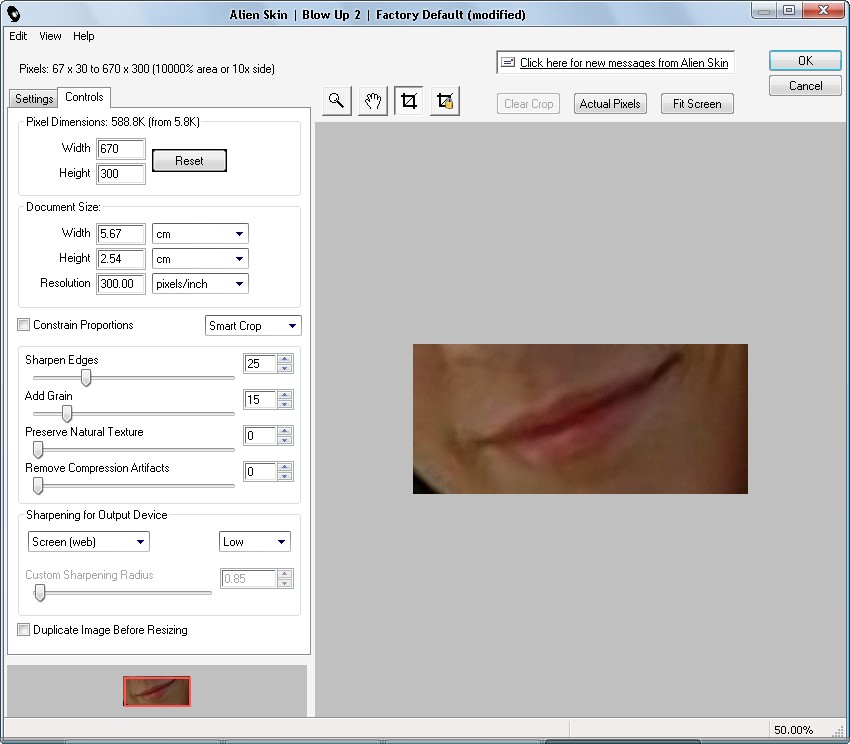Click the lips thumbnail in navigator preview
This screenshot has height=744, width=850.
point(157,691)
